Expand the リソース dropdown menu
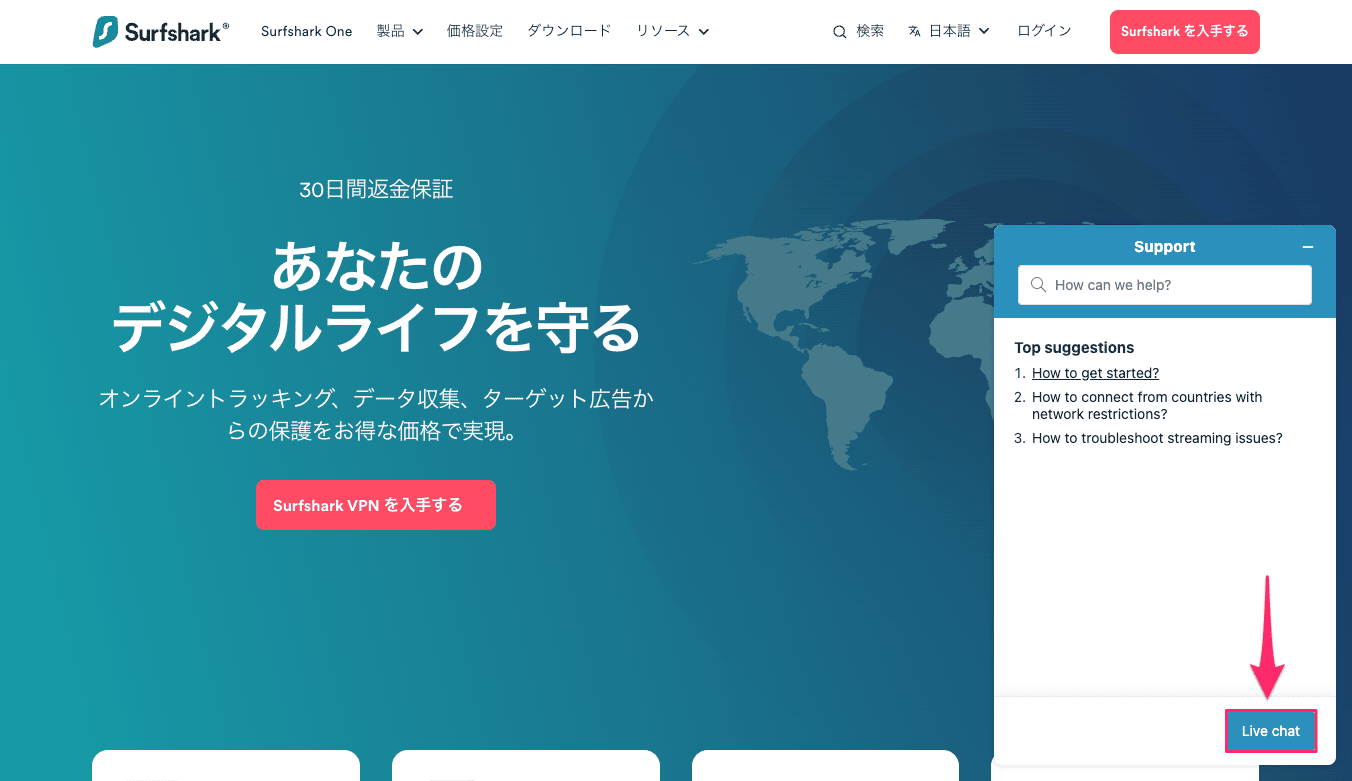Screen dimensions: 1352x781 672,31
